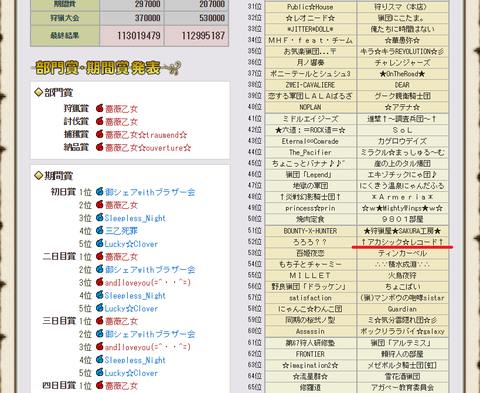This screenshot has height=393, width=480.
Task: Click blue icon on 三日目賞 2位 row
Action: [99, 334]
